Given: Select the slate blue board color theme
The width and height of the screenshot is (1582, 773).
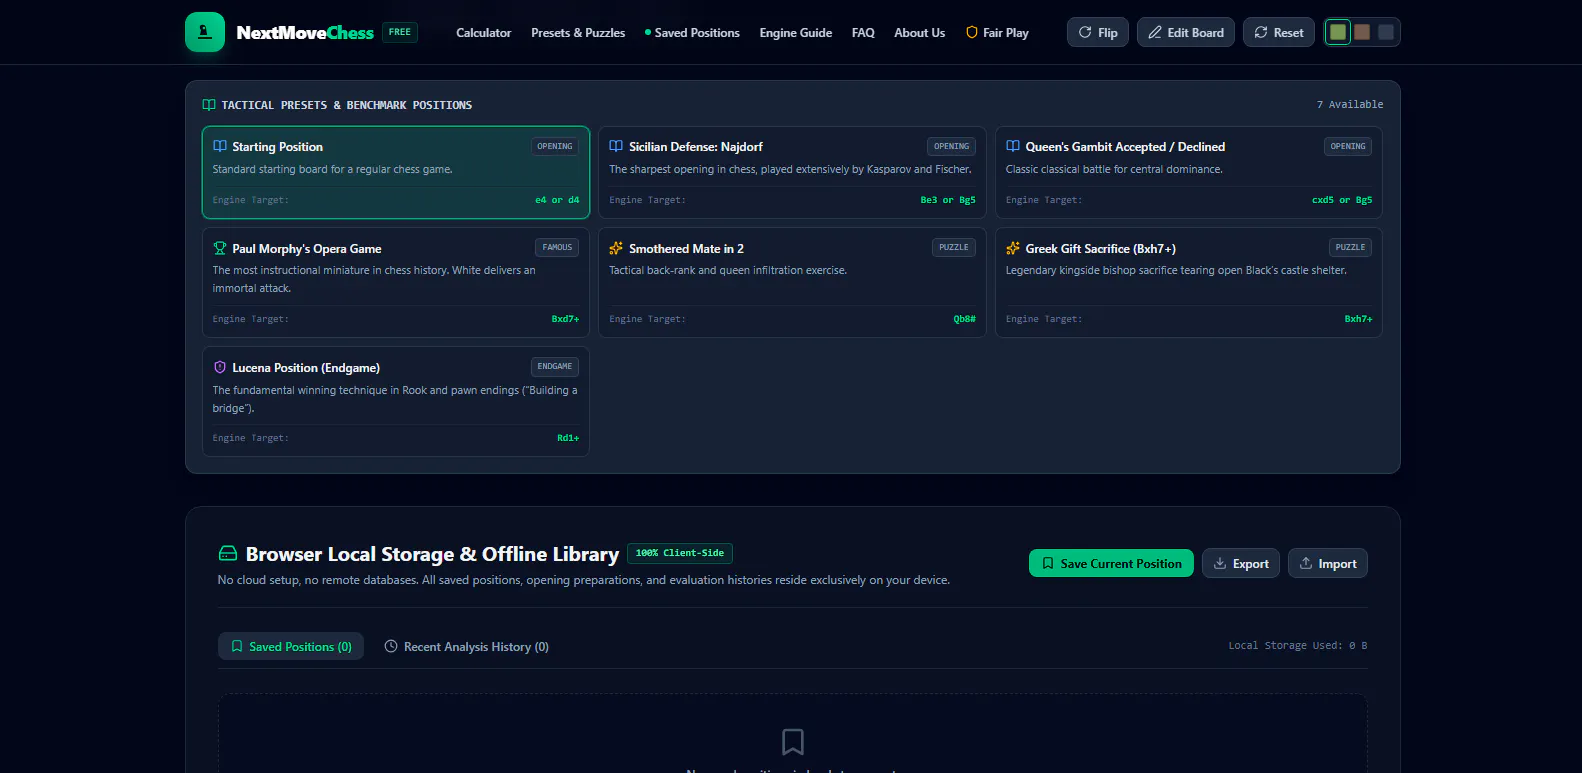Looking at the screenshot, I should [x=1386, y=32].
